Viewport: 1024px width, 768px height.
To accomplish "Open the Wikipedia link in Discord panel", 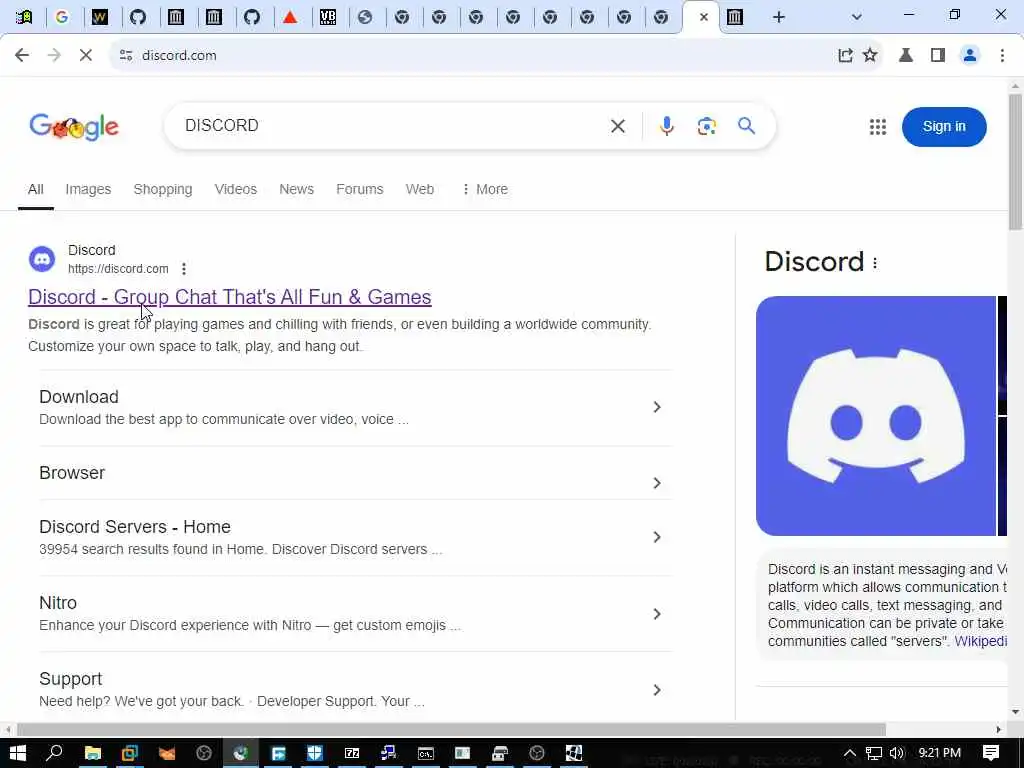I will [x=980, y=641].
